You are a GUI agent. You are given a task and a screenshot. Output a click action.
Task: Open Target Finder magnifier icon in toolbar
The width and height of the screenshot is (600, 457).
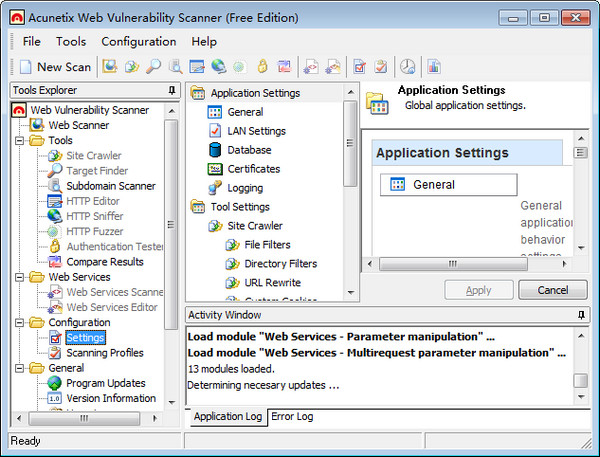153,67
